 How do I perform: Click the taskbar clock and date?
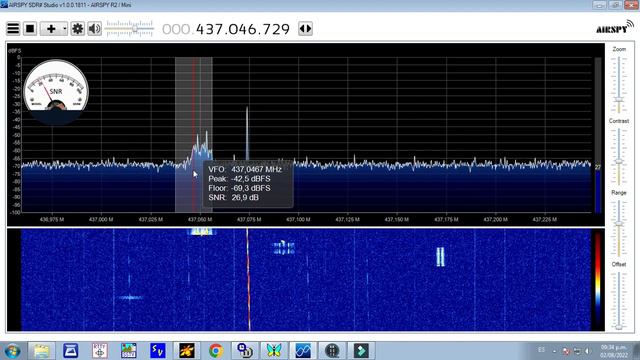[614, 351]
